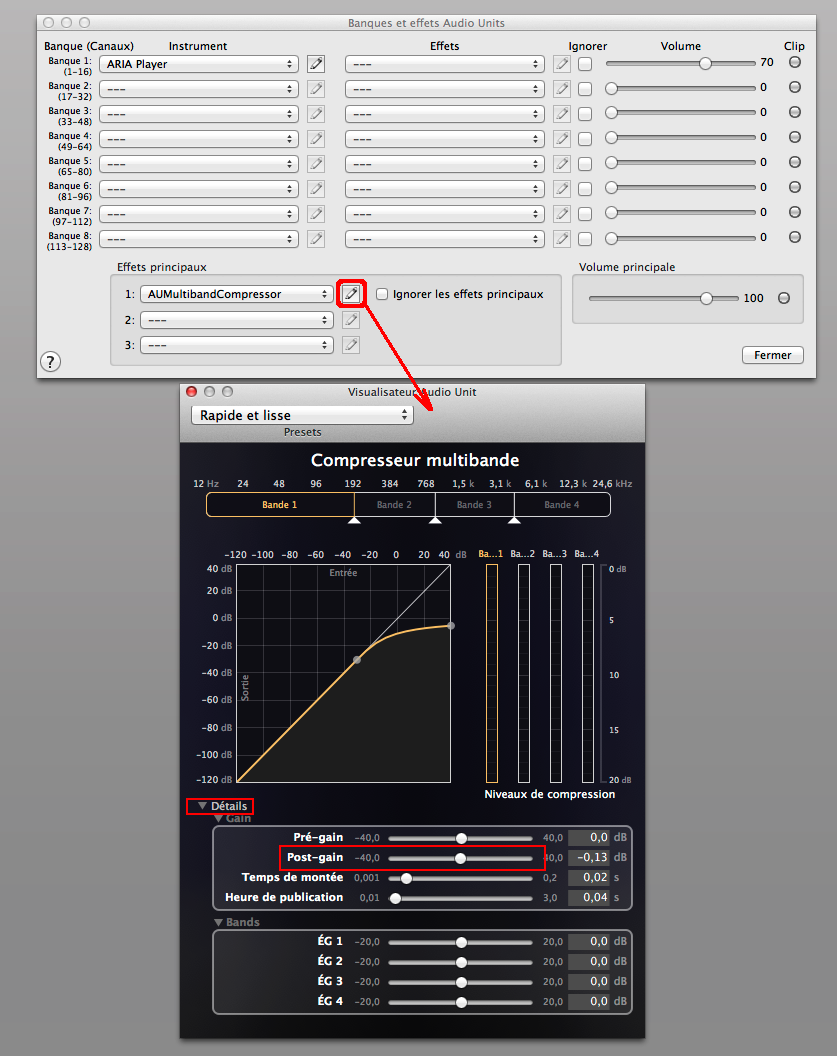Image resolution: width=837 pixels, height=1056 pixels.
Task: Click the edit pencil icon for AUMultibandCompressor
Action: click(350, 294)
